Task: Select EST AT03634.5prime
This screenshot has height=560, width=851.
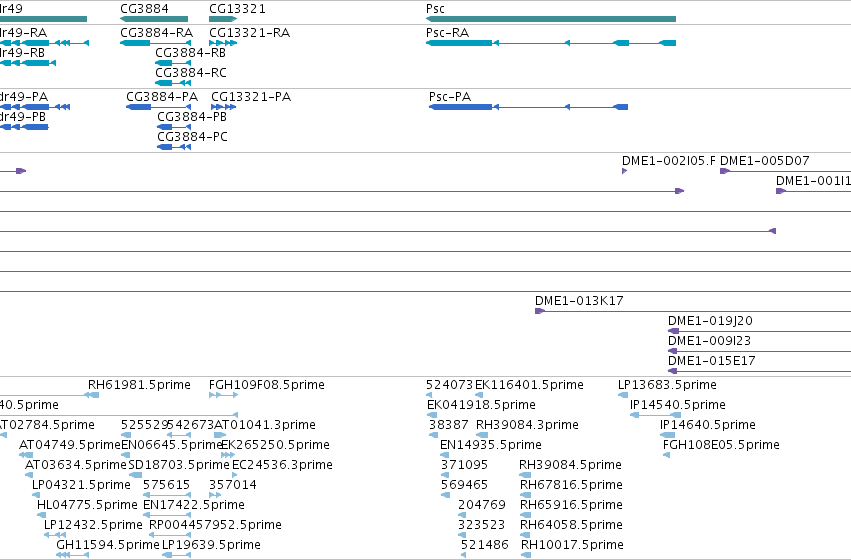Action: pyautogui.click(x=75, y=465)
